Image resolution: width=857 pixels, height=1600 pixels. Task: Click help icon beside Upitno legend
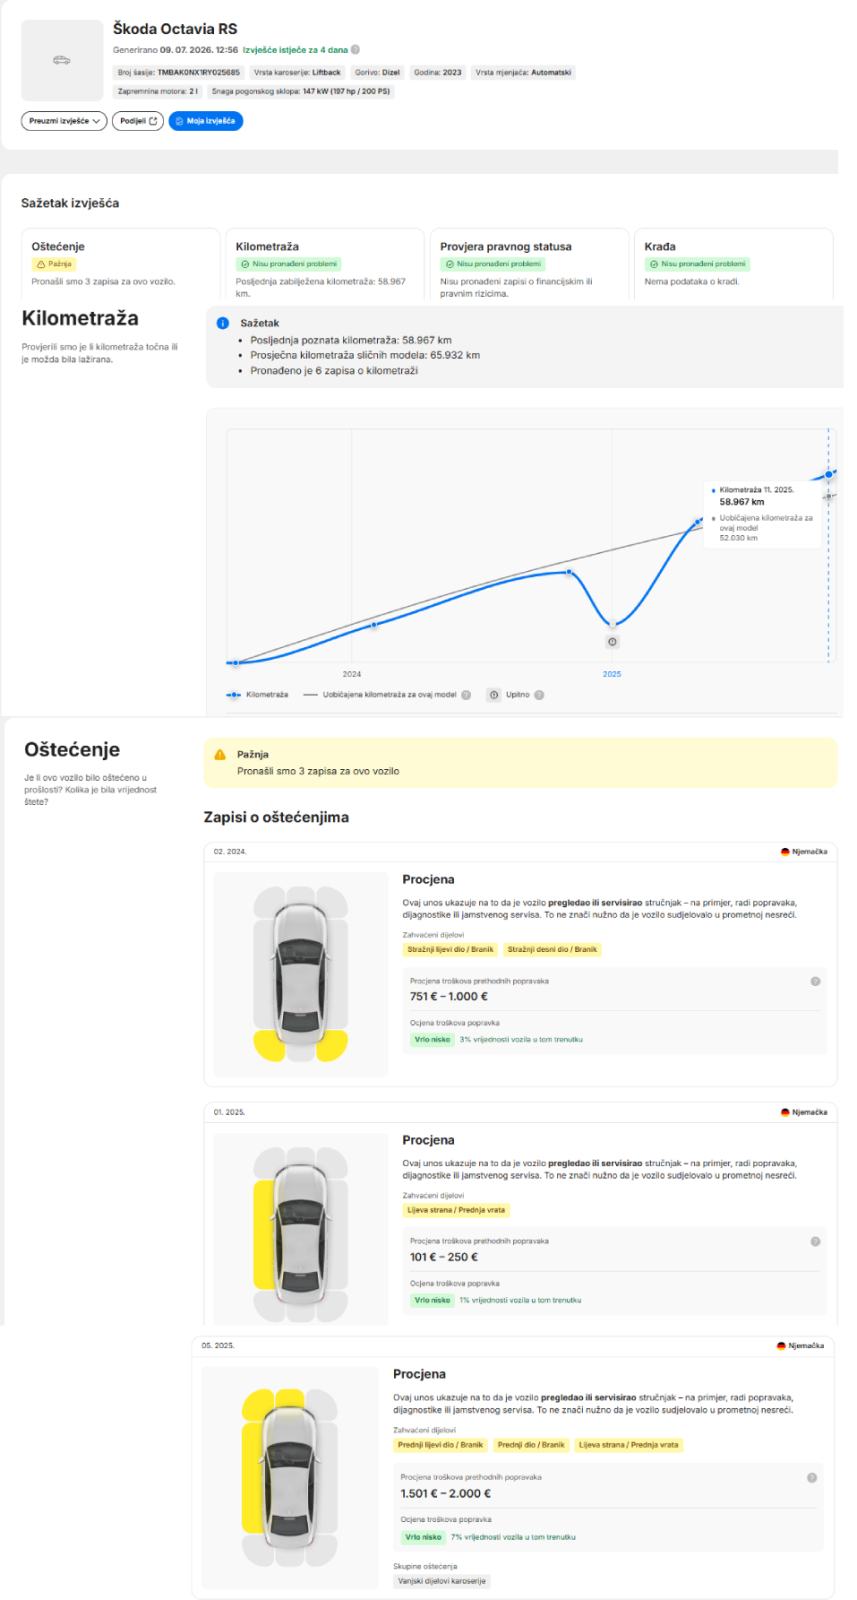[x=539, y=695]
